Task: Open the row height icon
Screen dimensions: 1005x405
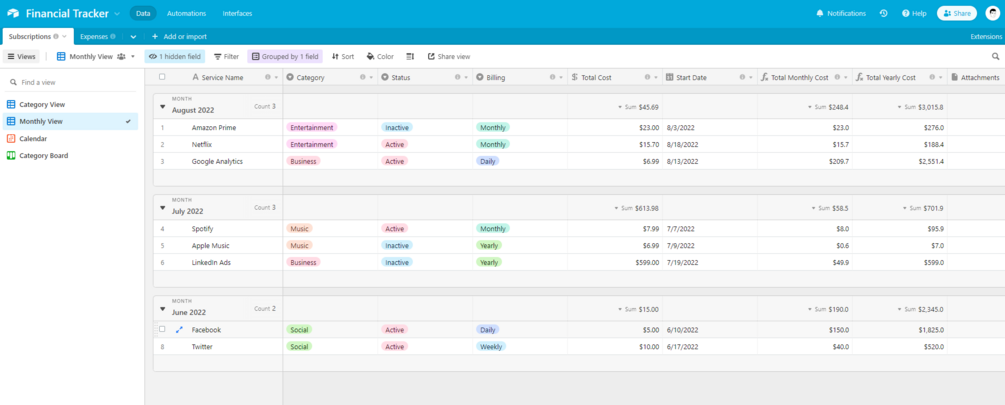Action: (411, 56)
